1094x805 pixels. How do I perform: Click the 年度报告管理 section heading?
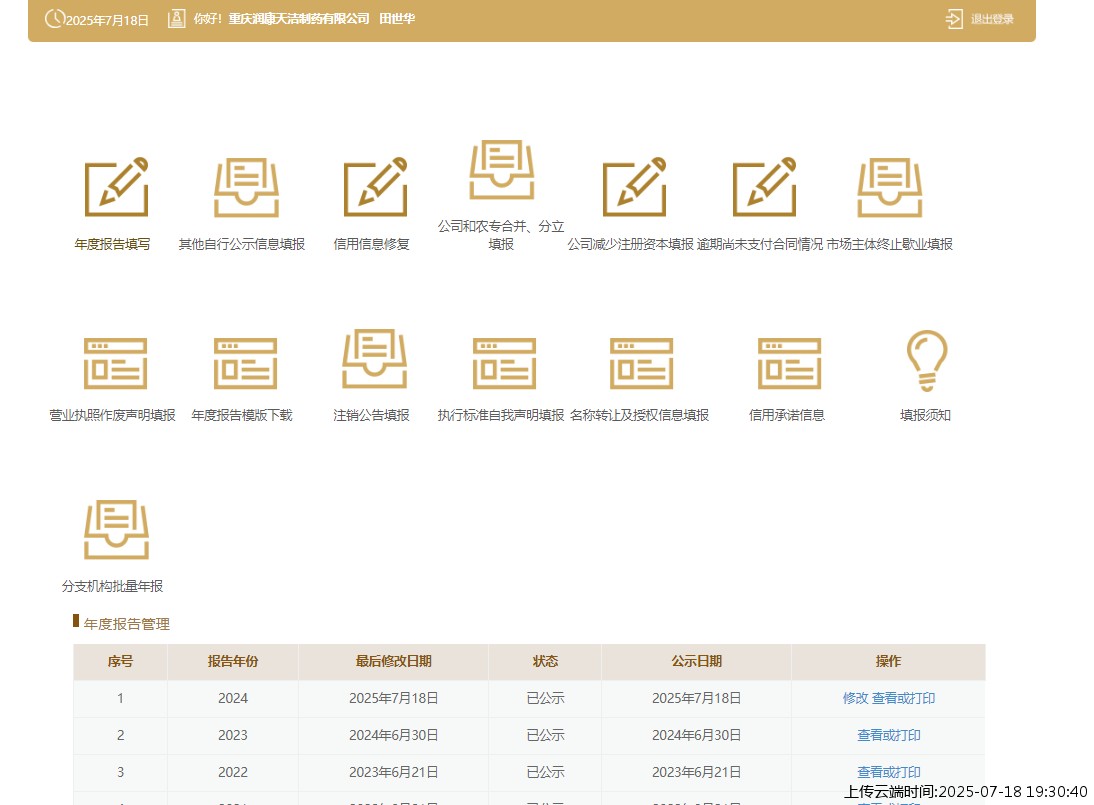pos(126,624)
